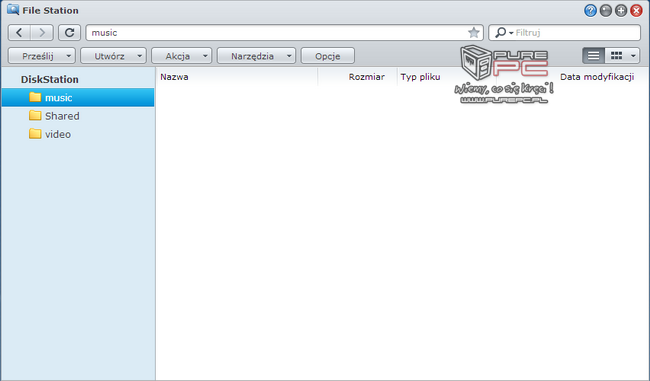Sort by Data modyfikacji column header
The width and height of the screenshot is (650, 381).
coord(597,77)
